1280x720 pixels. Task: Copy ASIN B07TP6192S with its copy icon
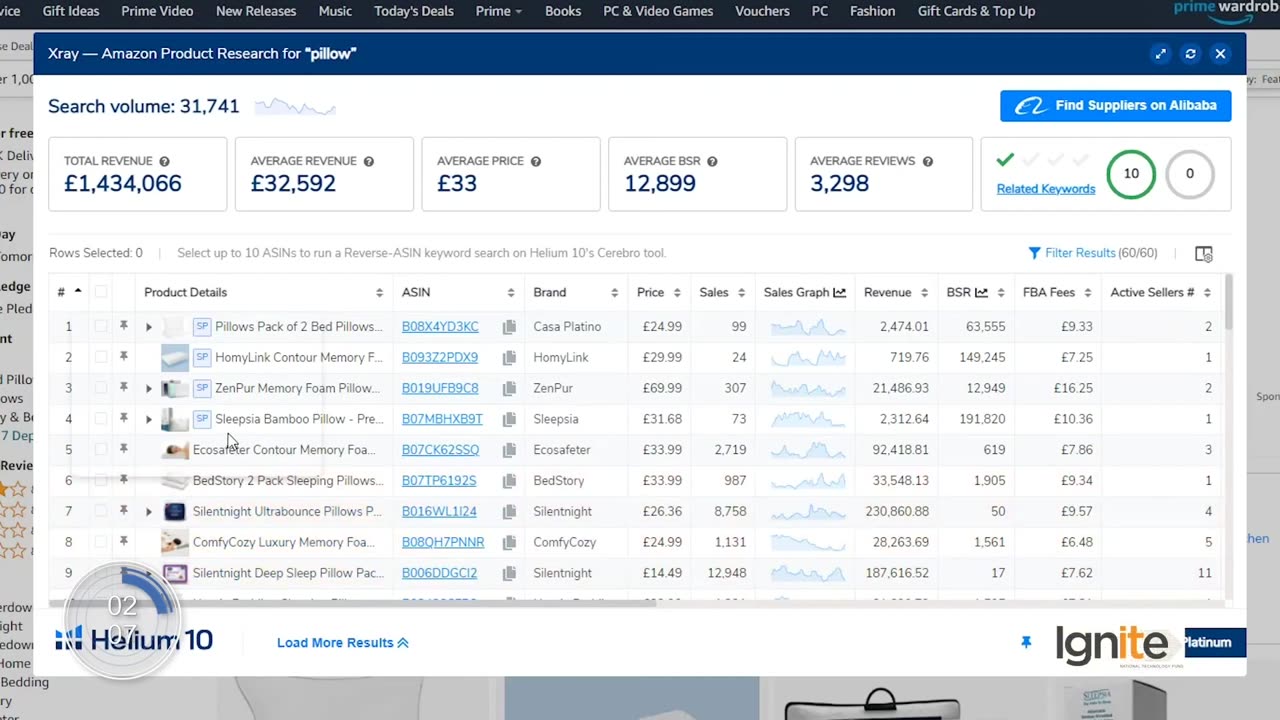coord(509,481)
